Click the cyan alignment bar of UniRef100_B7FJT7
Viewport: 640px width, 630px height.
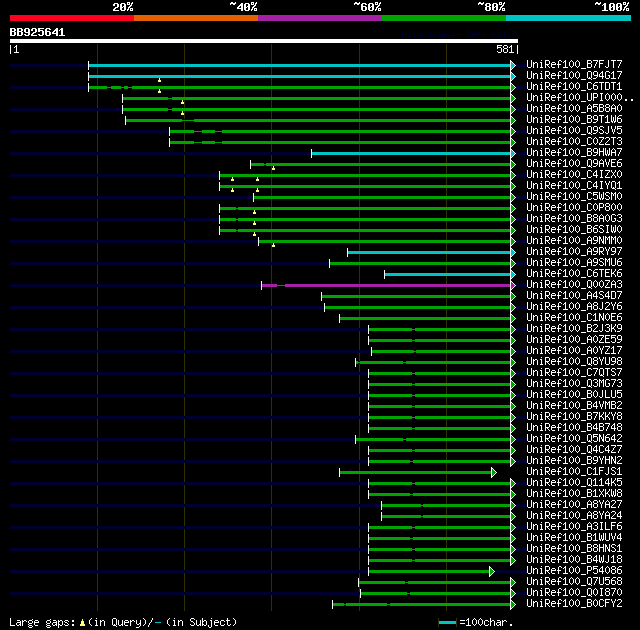tap(299, 65)
